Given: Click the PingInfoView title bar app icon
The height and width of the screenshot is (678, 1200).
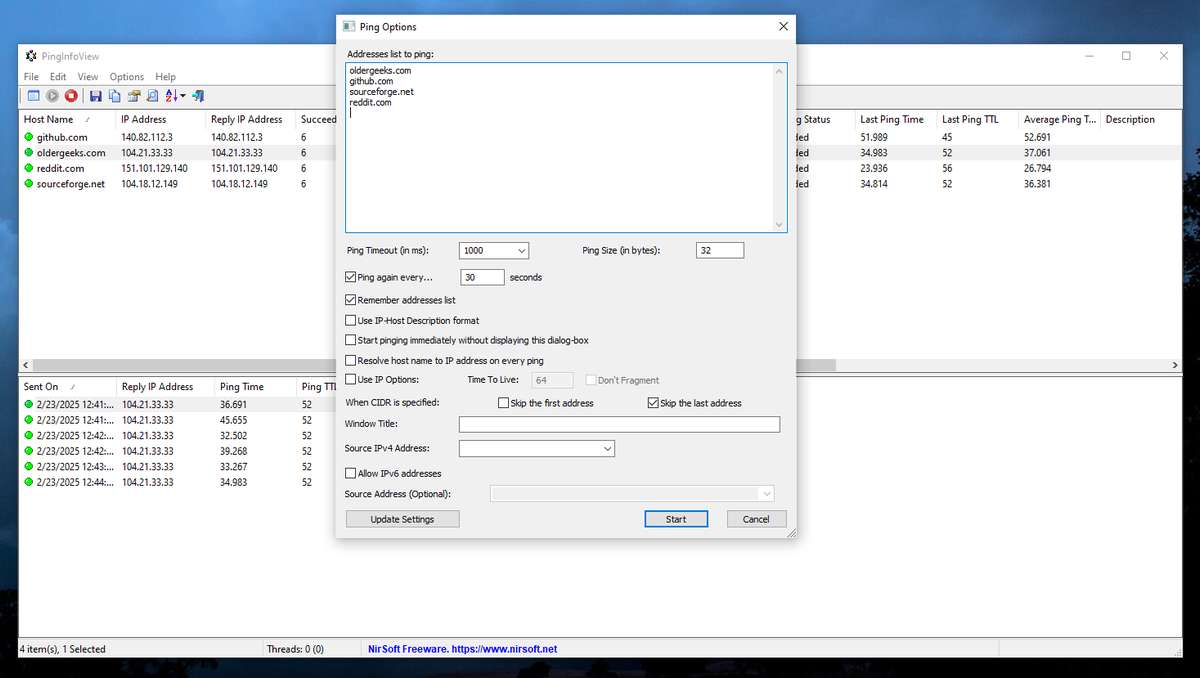Looking at the screenshot, I should pos(31,56).
